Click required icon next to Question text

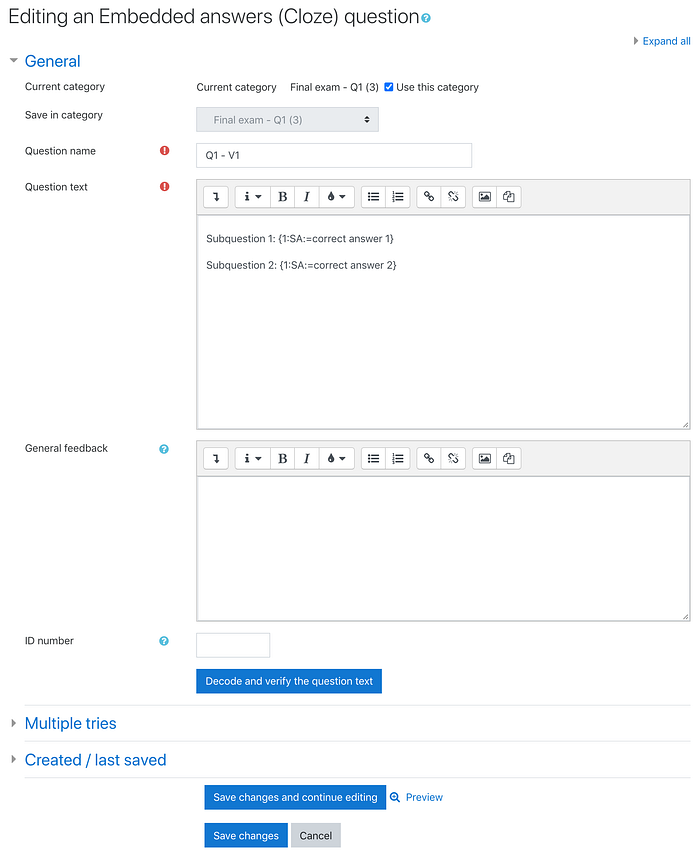coord(164,187)
